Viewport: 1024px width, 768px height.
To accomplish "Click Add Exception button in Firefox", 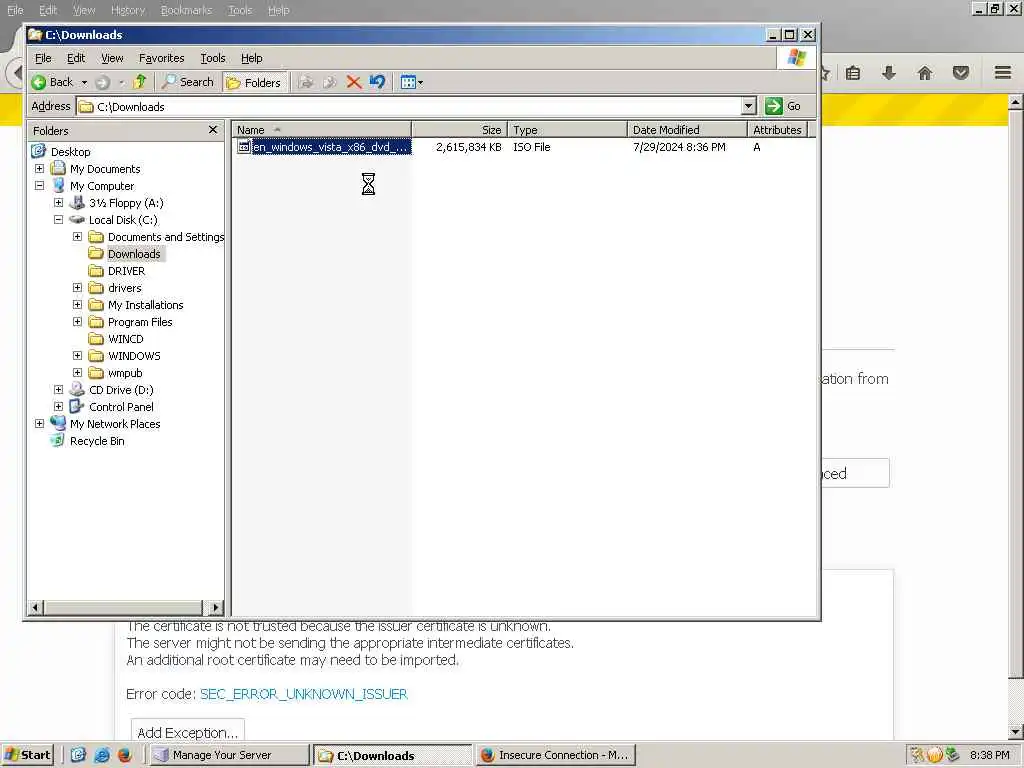I will click(187, 733).
